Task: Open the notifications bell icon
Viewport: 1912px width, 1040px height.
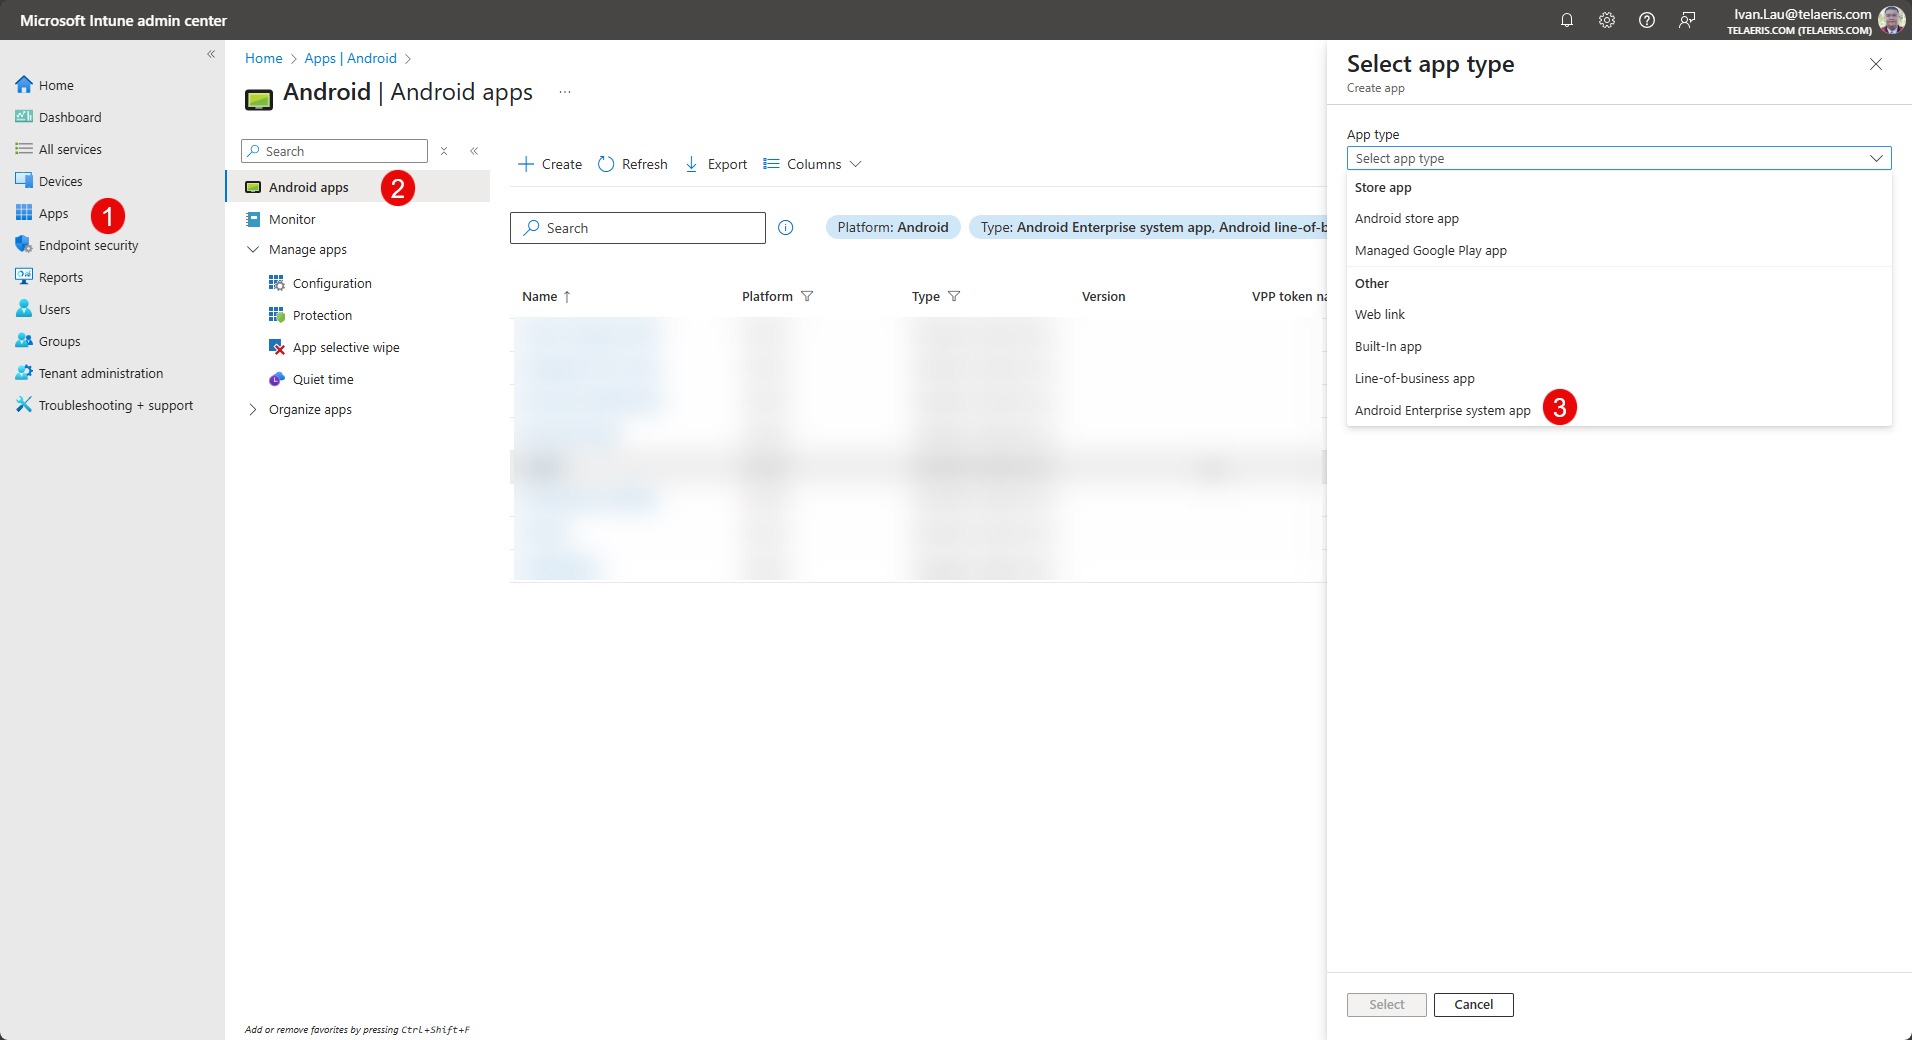Action: (1567, 20)
